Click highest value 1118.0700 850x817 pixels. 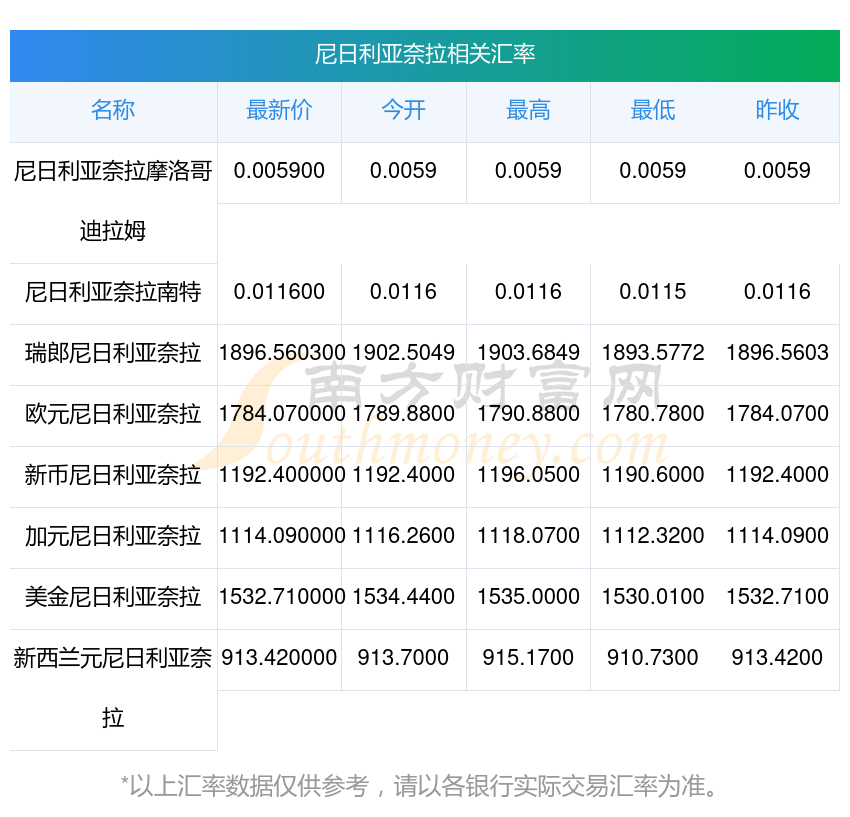coord(528,536)
